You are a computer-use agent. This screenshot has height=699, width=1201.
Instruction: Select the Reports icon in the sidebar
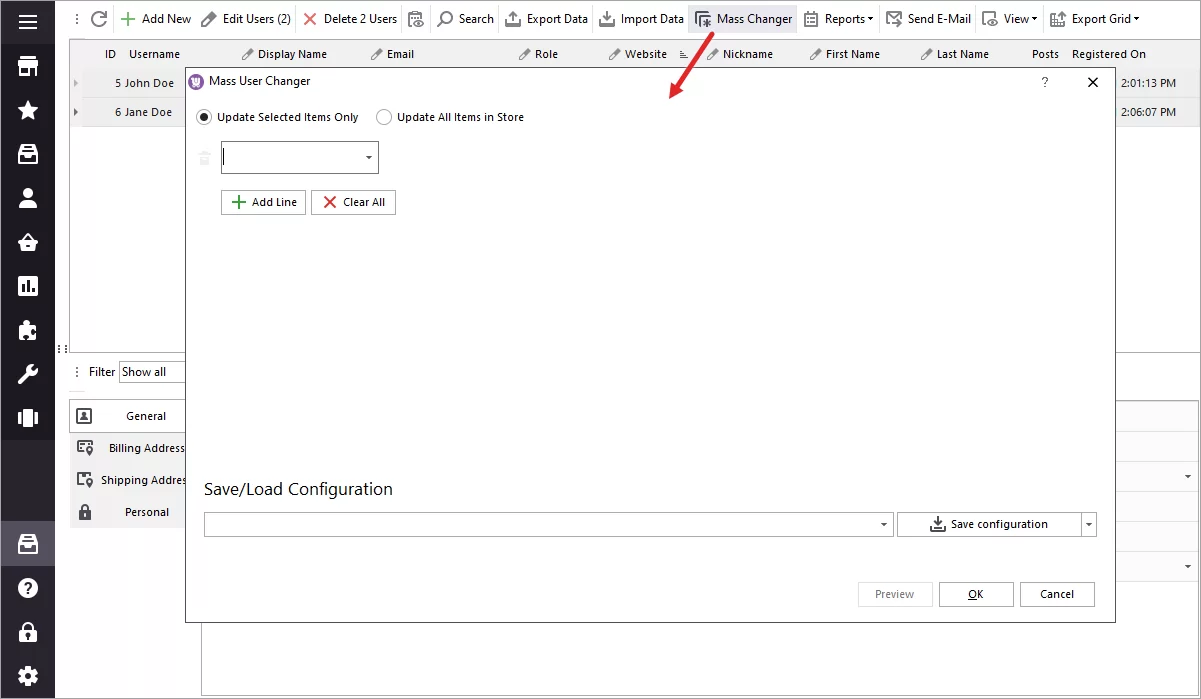tap(27, 287)
